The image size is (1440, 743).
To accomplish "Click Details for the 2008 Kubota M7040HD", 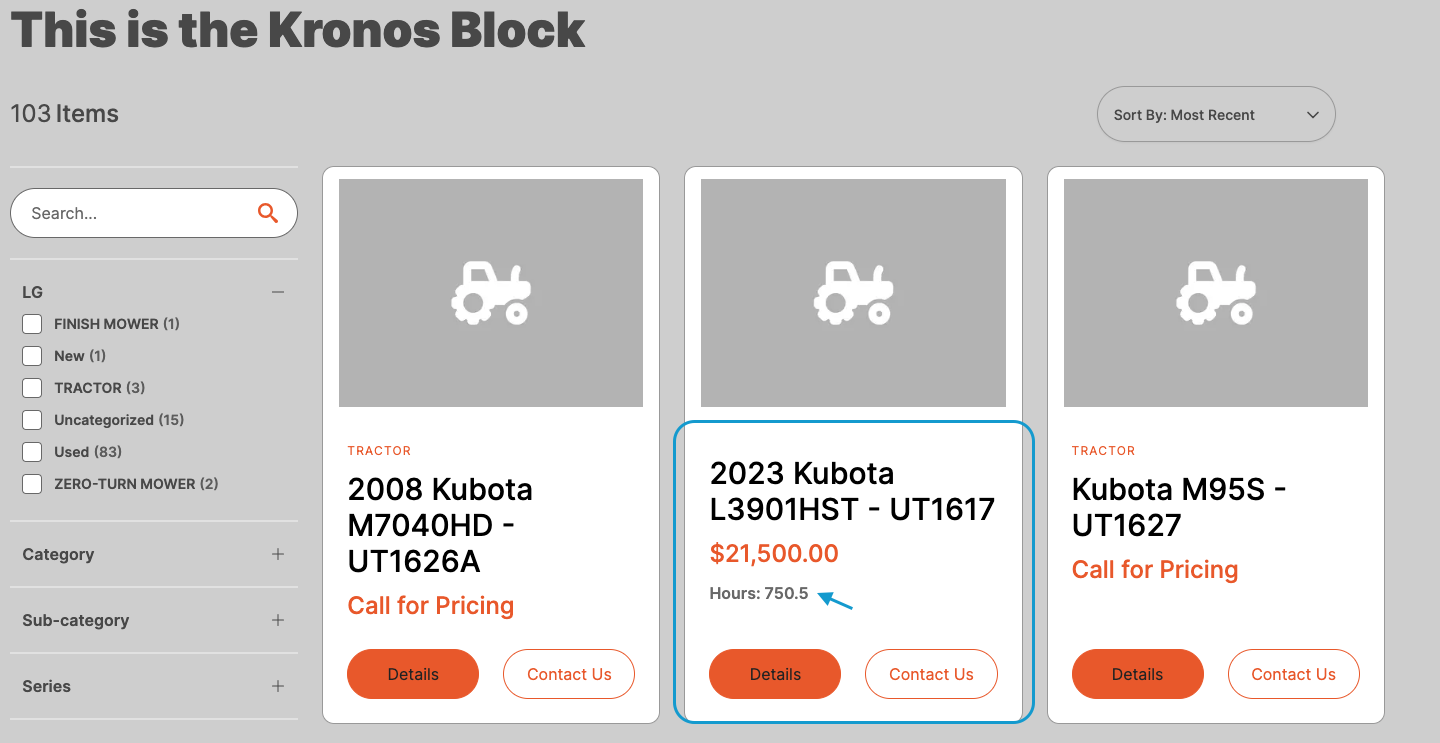I will [x=413, y=674].
